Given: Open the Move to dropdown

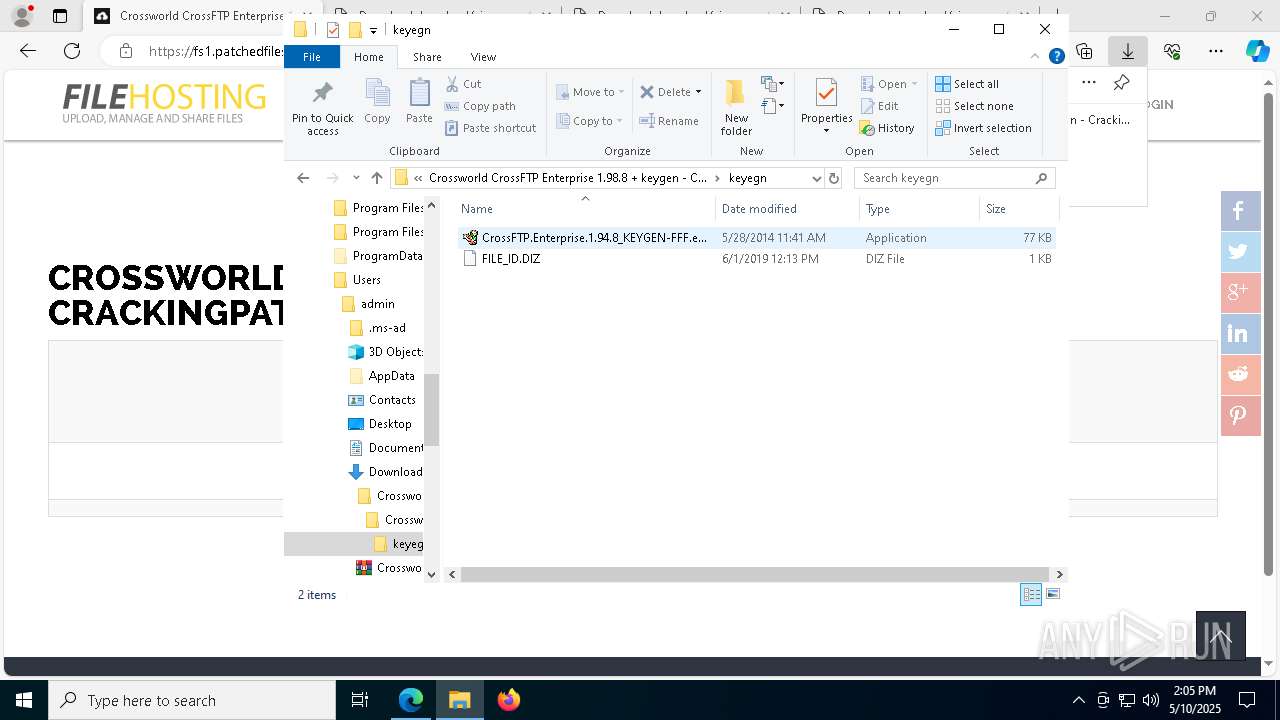Looking at the screenshot, I should (x=590, y=92).
